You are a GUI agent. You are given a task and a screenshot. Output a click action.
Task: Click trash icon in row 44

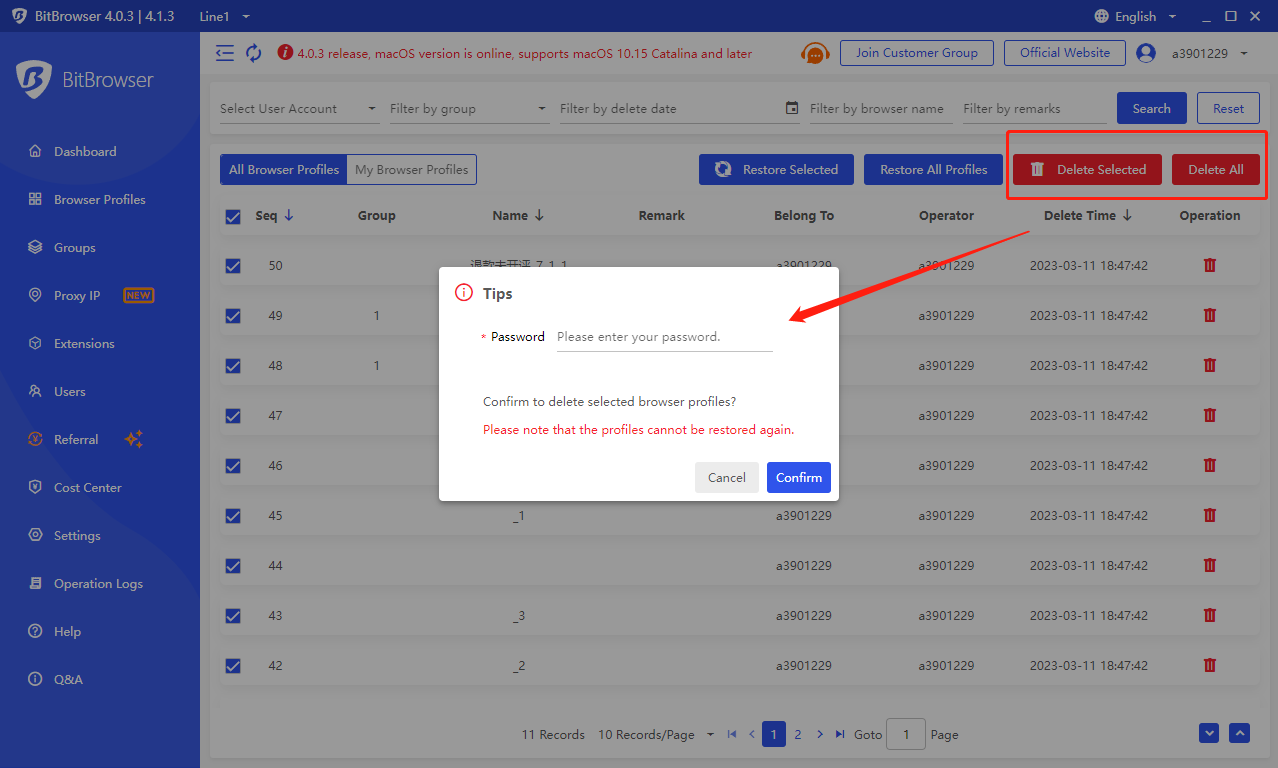(1209, 565)
